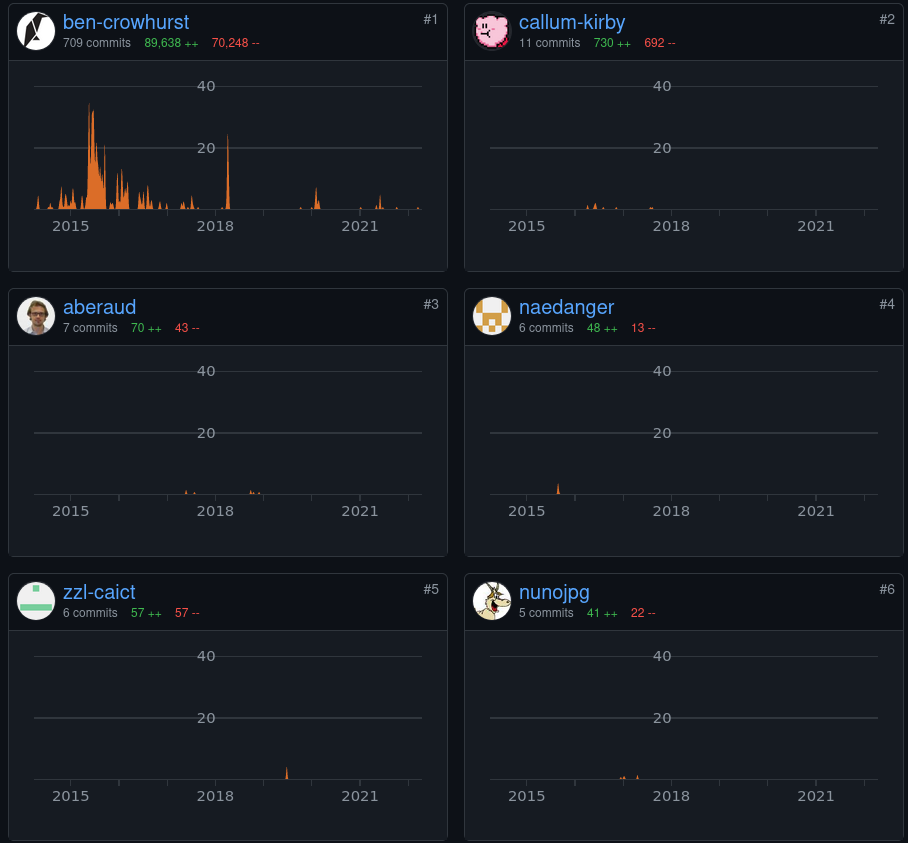The height and width of the screenshot is (843, 908).
Task: Open the callum-kirby profile link
Action: 572,22
